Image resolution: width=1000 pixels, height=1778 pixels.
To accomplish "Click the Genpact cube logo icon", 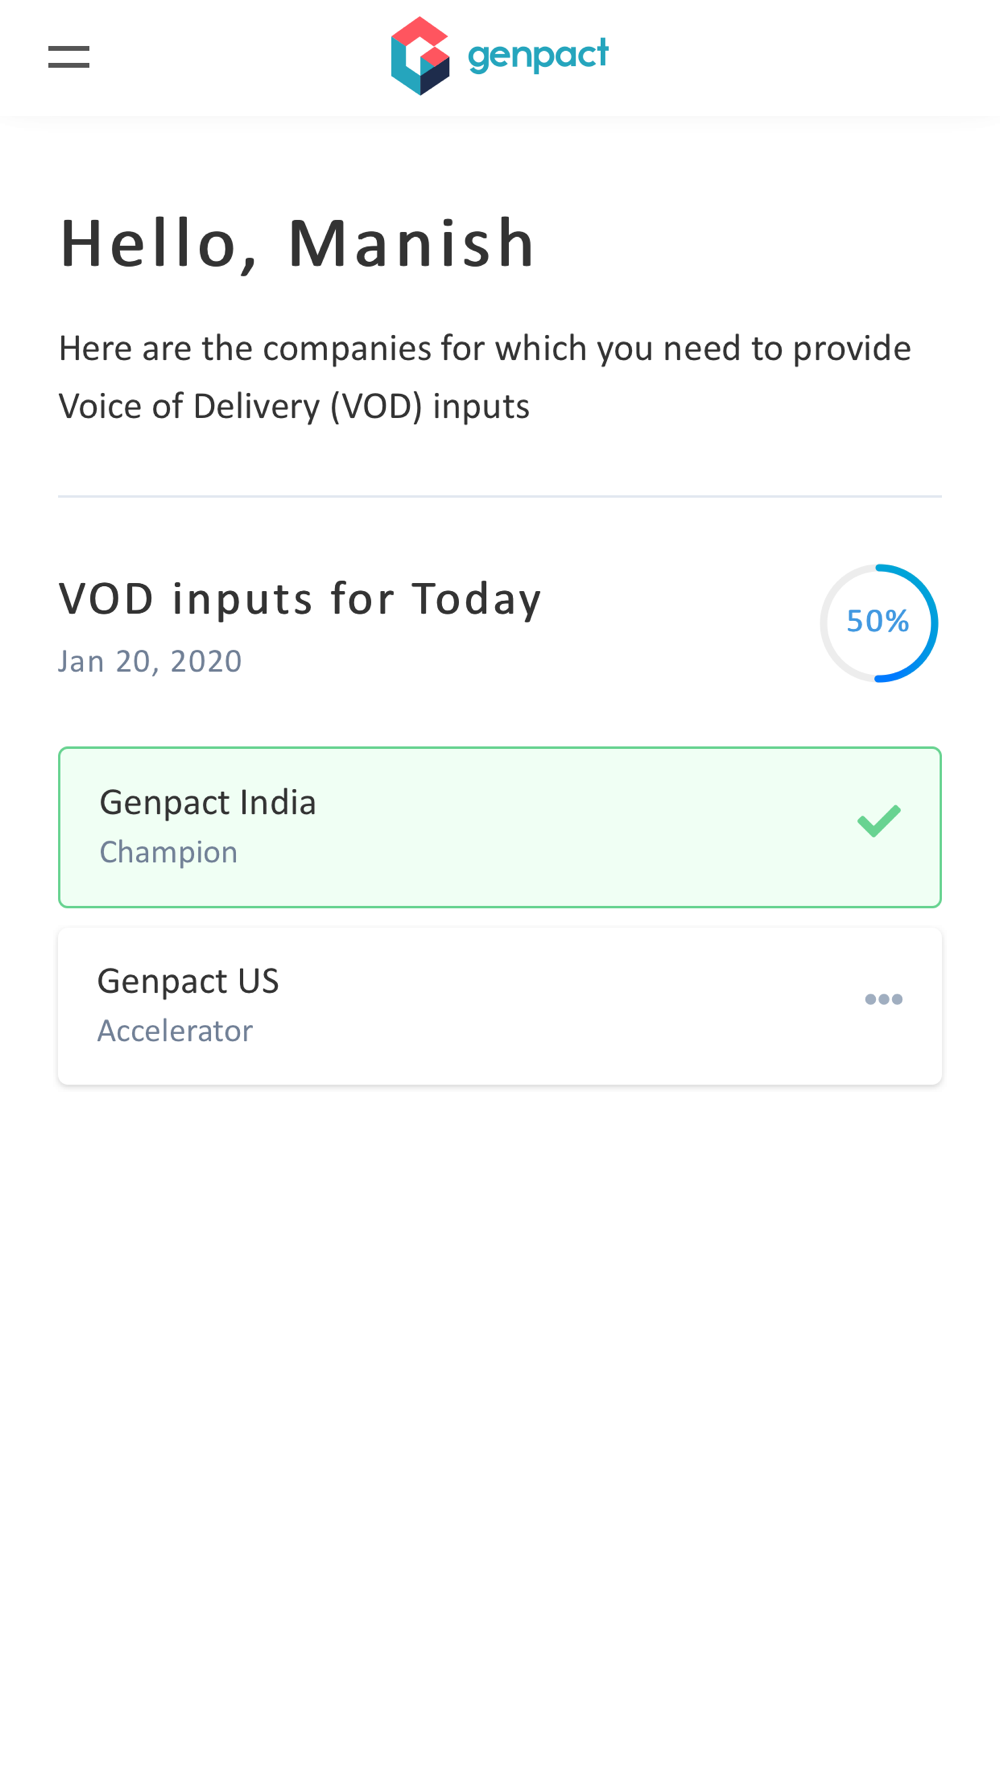I will (x=420, y=56).
